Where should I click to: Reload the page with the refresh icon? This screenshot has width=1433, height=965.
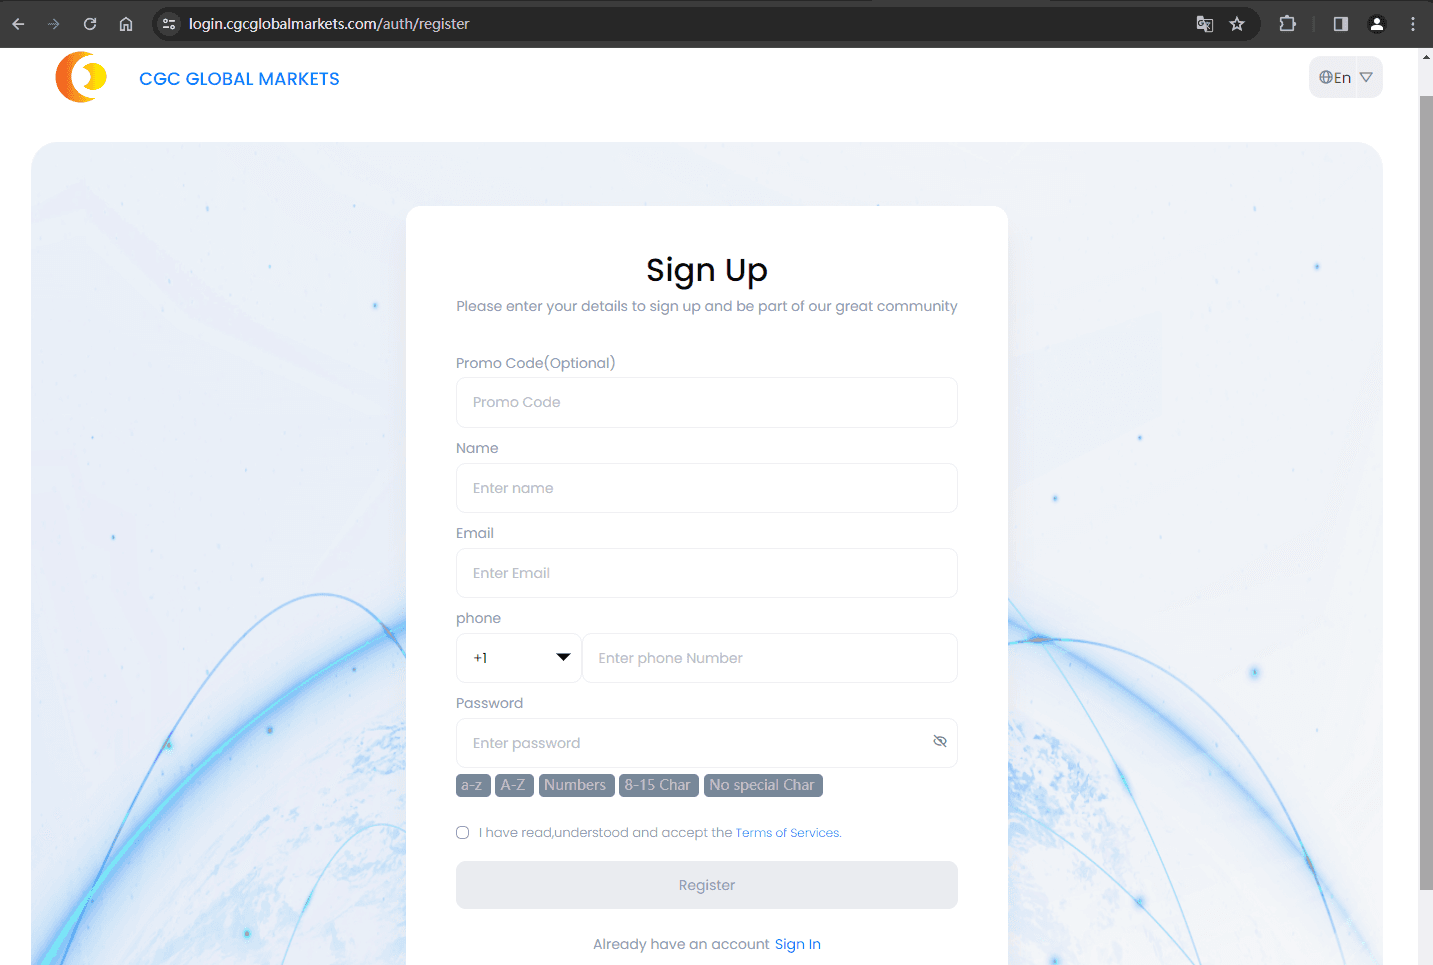pyautogui.click(x=90, y=24)
